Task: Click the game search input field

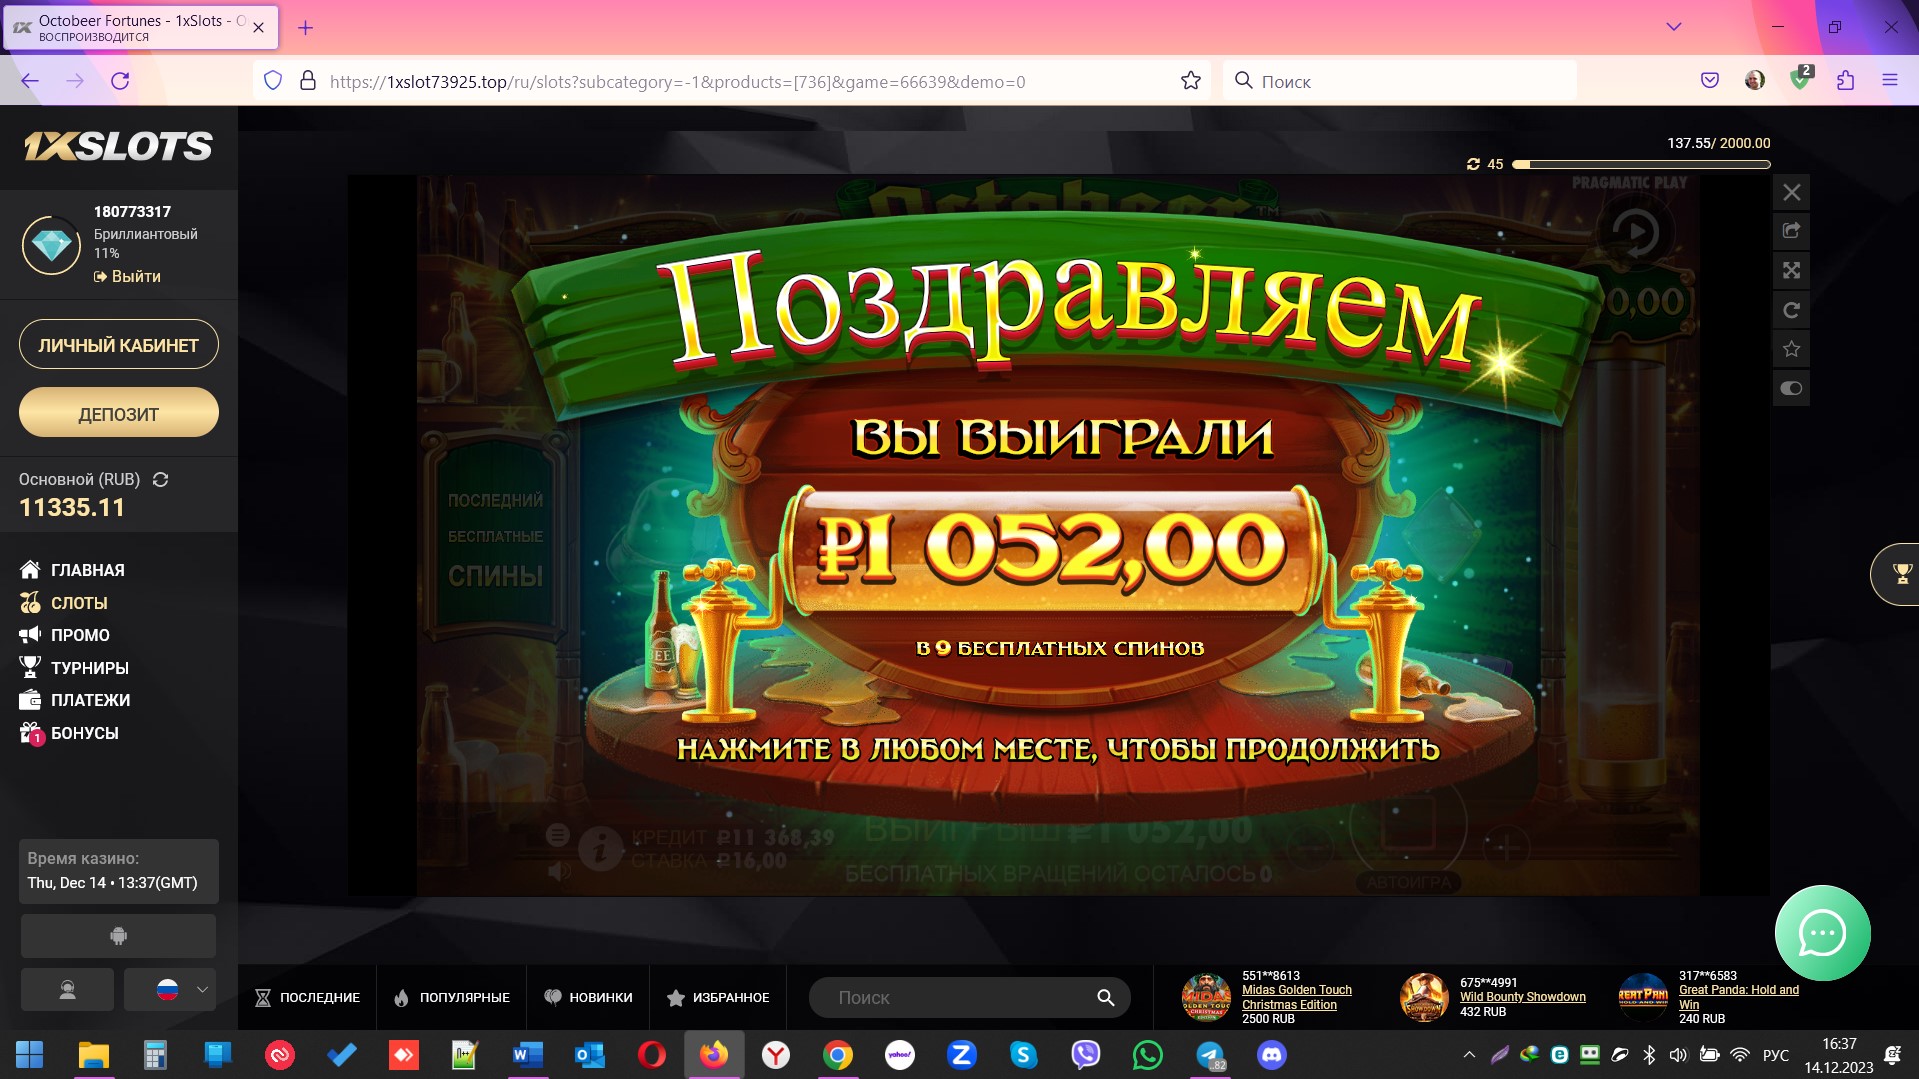Action: pyautogui.click(x=960, y=998)
